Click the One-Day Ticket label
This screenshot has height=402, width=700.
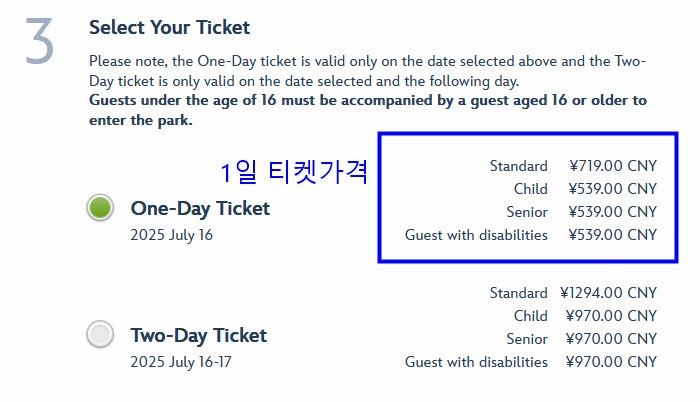(200, 208)
